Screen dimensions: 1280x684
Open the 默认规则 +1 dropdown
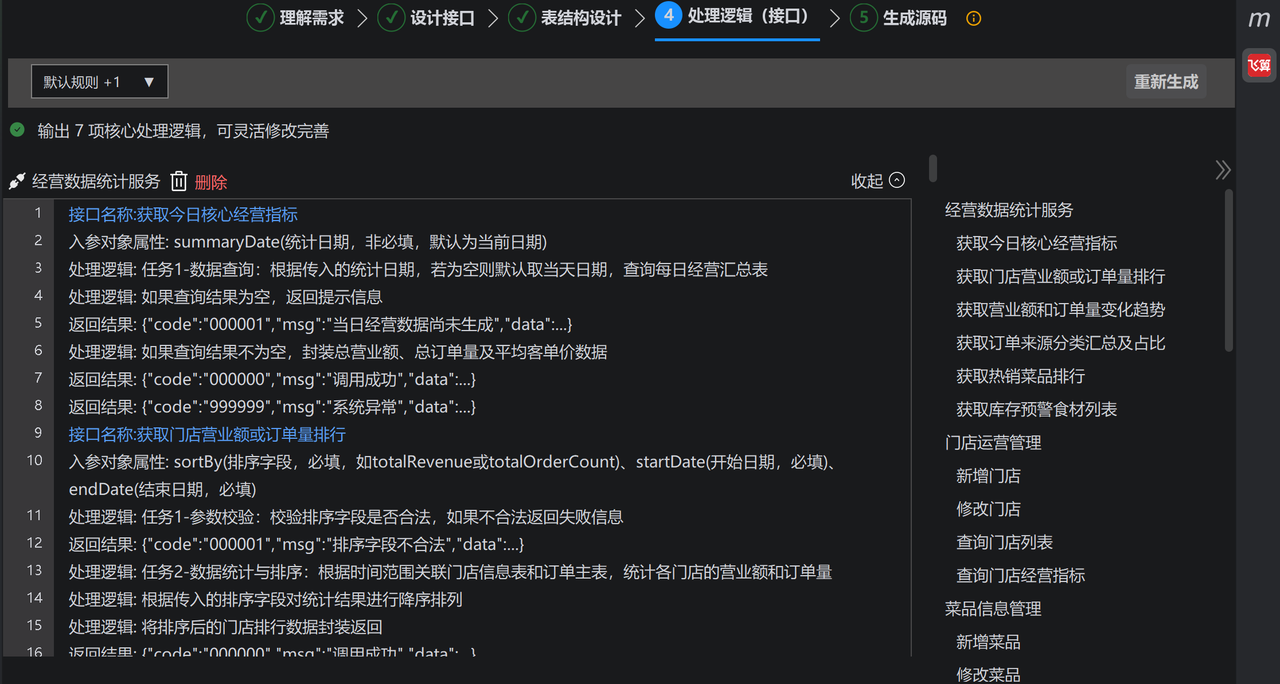pos(99,82)
